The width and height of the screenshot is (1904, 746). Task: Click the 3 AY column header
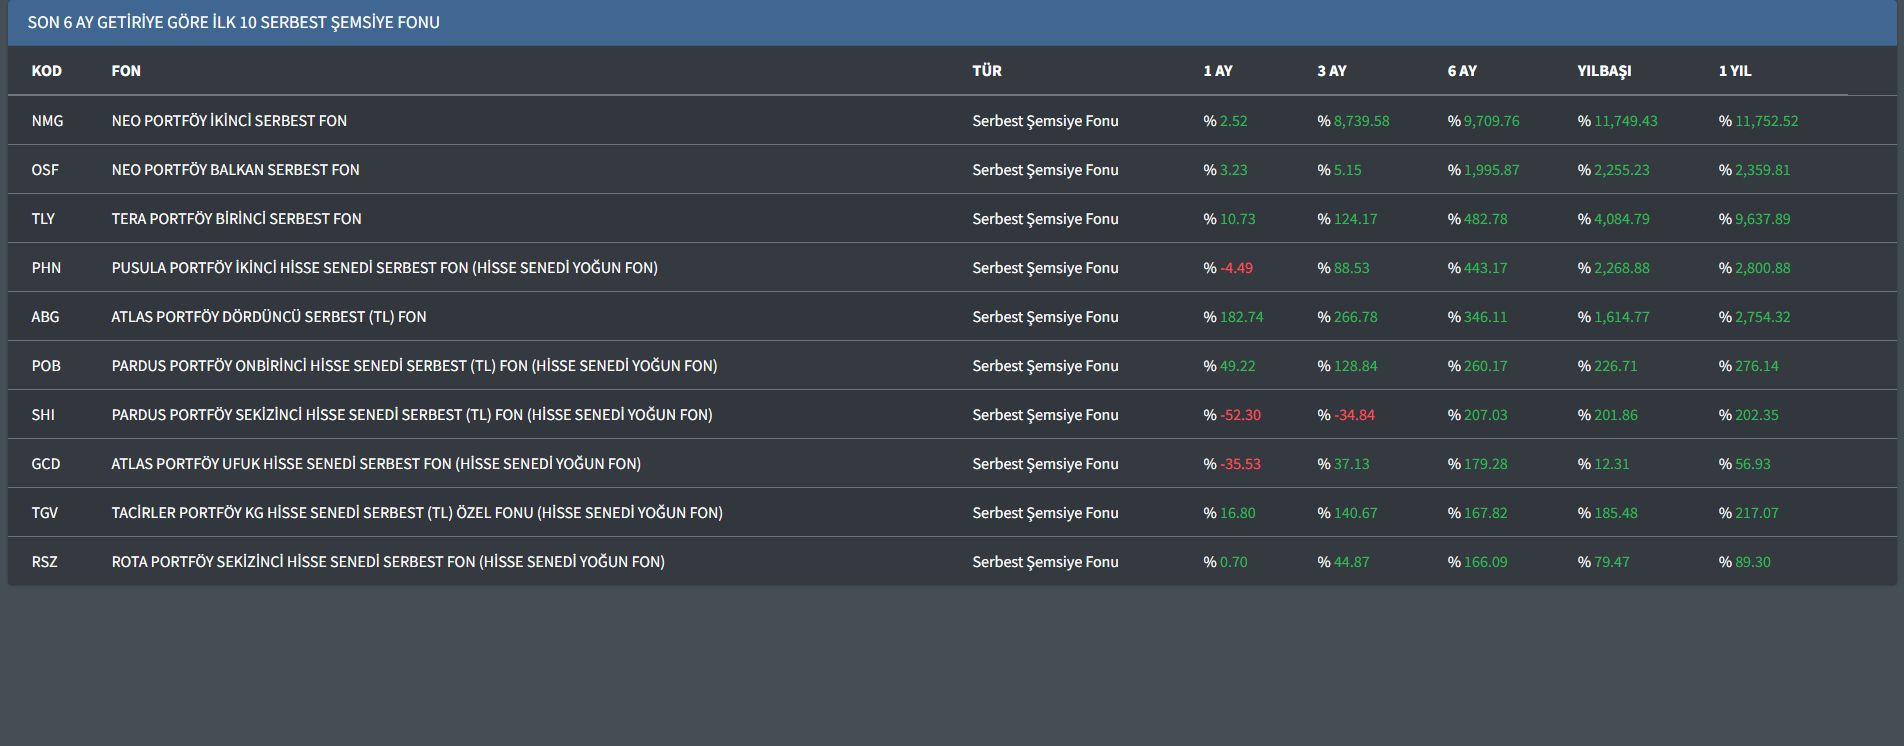[x=1331, y=71]
